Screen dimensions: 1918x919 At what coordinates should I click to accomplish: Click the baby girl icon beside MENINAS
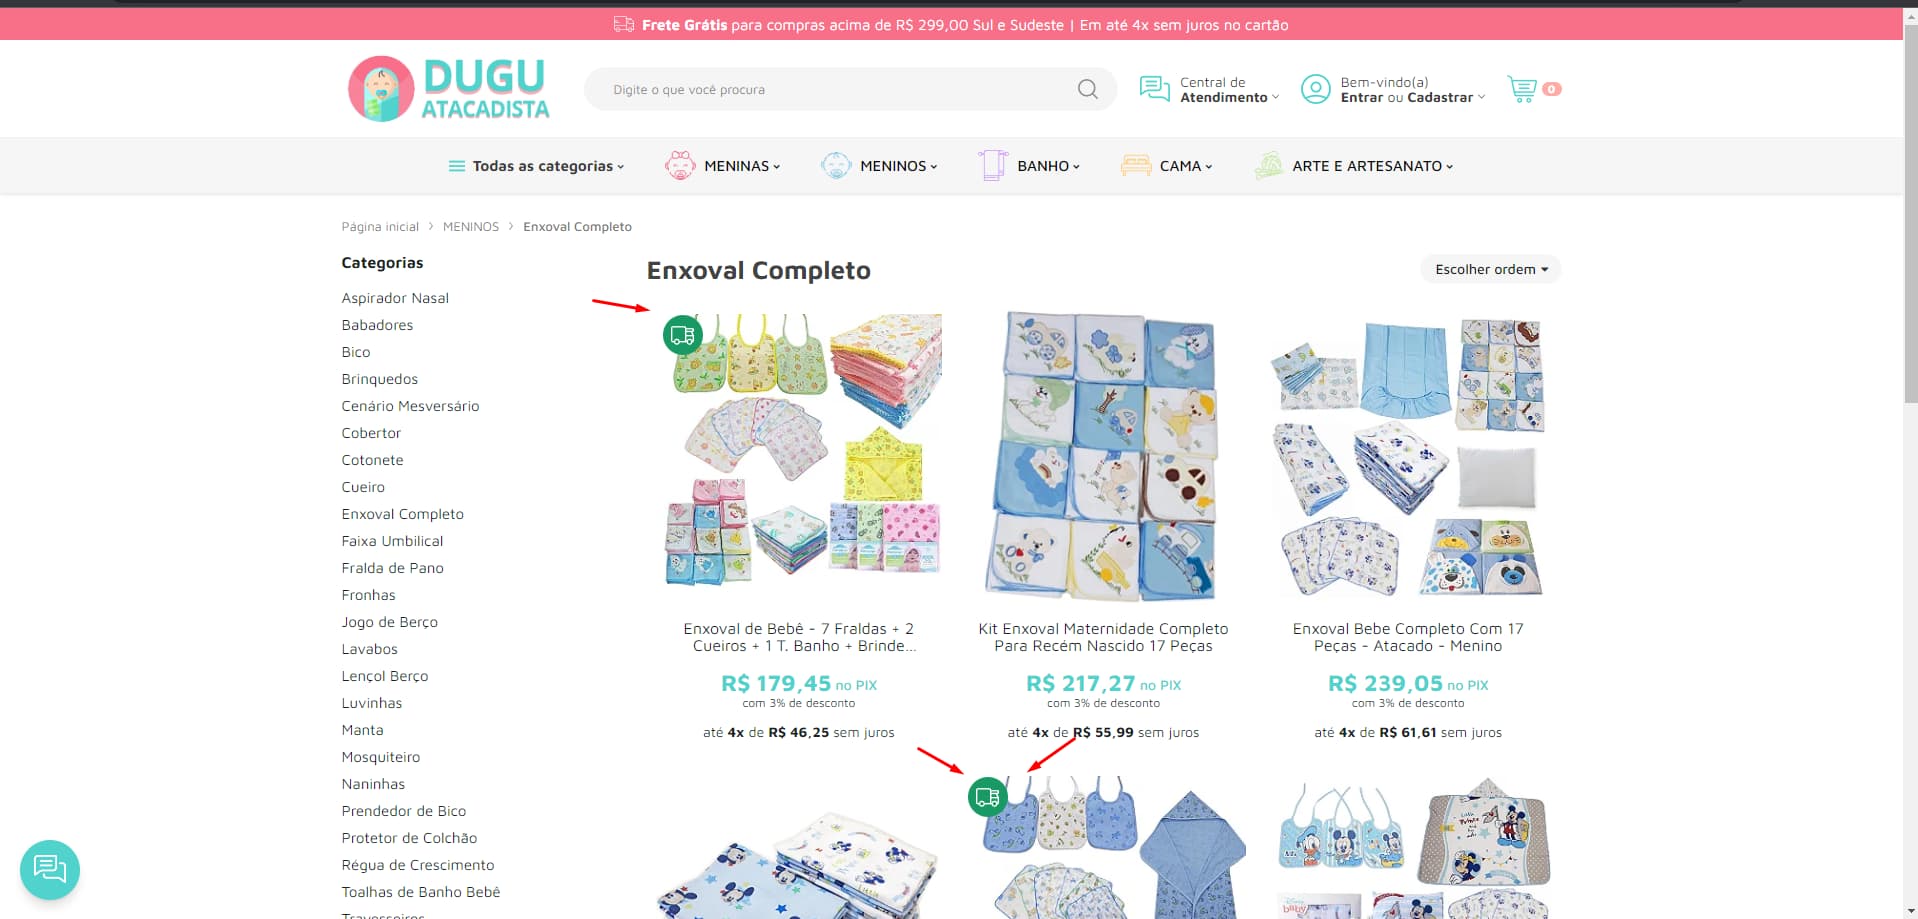point(680,166)
